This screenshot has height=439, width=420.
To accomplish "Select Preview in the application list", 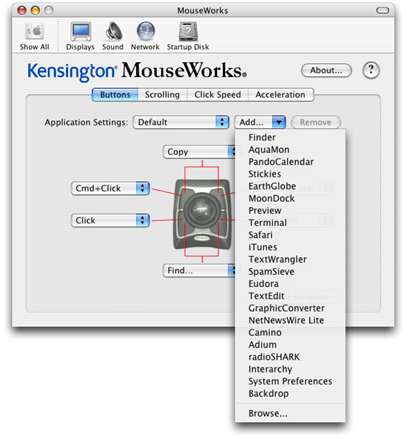I will pos(290,211).
